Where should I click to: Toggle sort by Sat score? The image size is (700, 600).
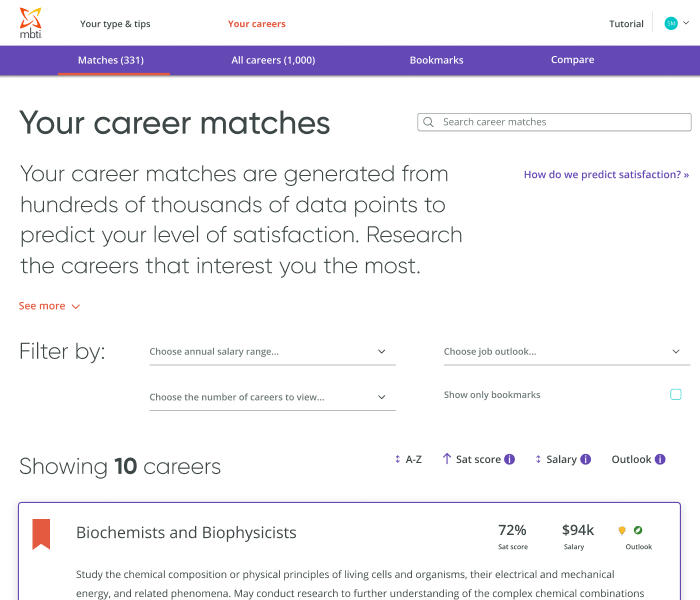point(470,460)
